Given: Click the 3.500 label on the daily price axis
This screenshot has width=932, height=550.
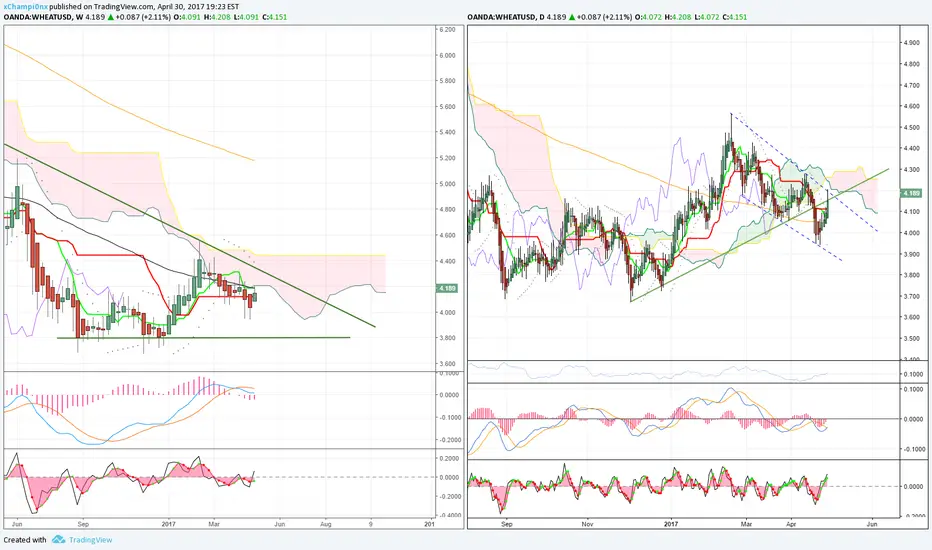Looking at the screenshot, I should pyautogui.click(x=912, y=338).
